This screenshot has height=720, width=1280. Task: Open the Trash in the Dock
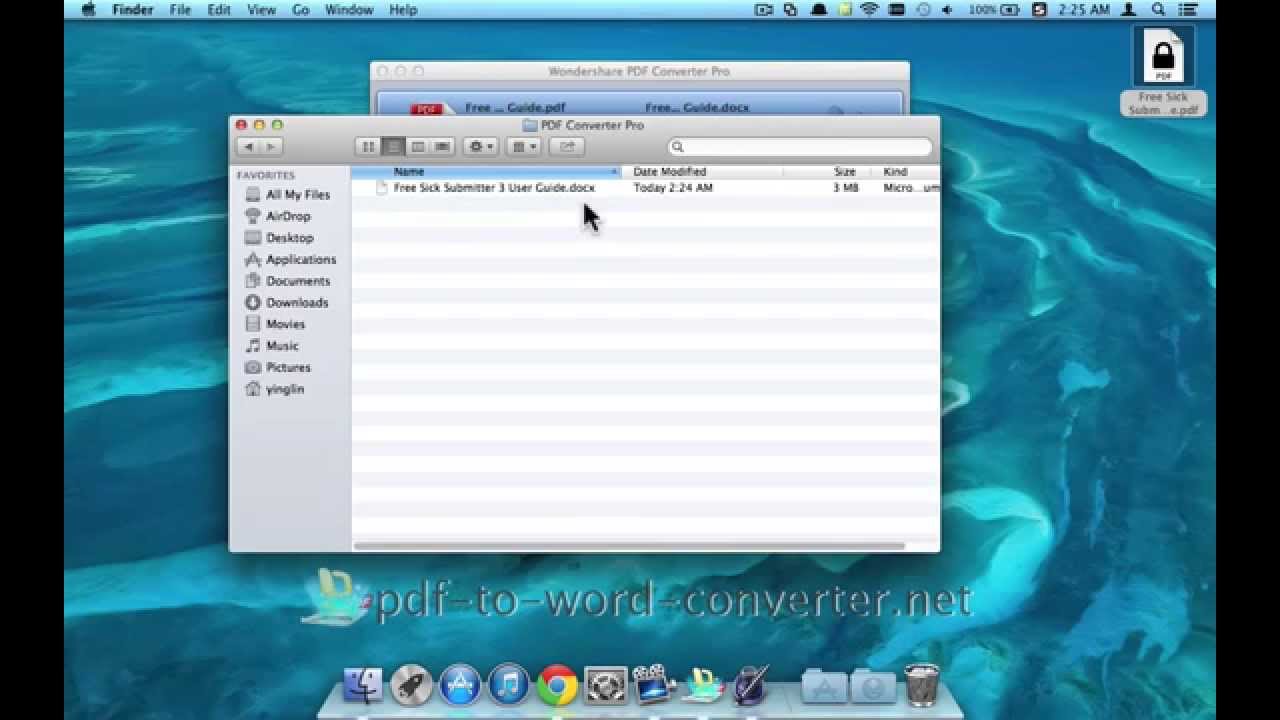(x=922, y=685)
